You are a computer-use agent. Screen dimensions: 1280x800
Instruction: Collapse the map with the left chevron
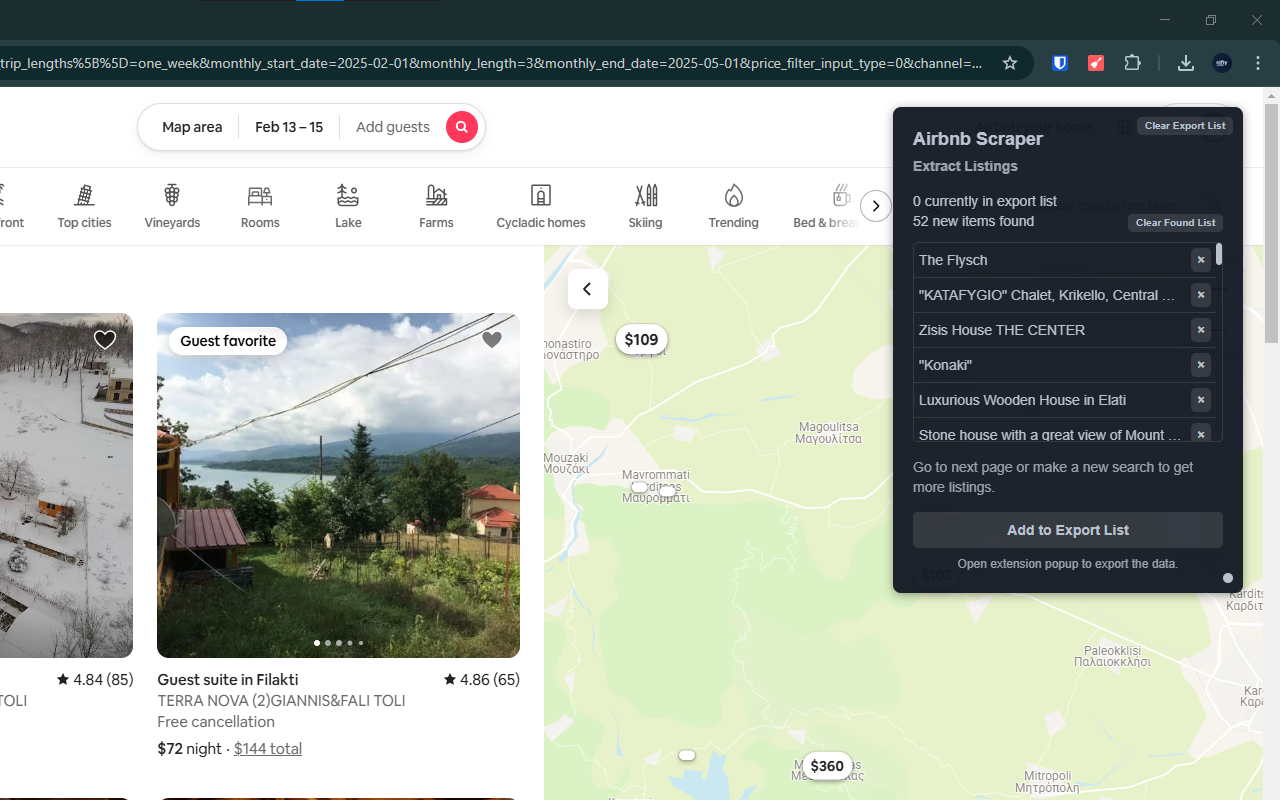(588, 289)
